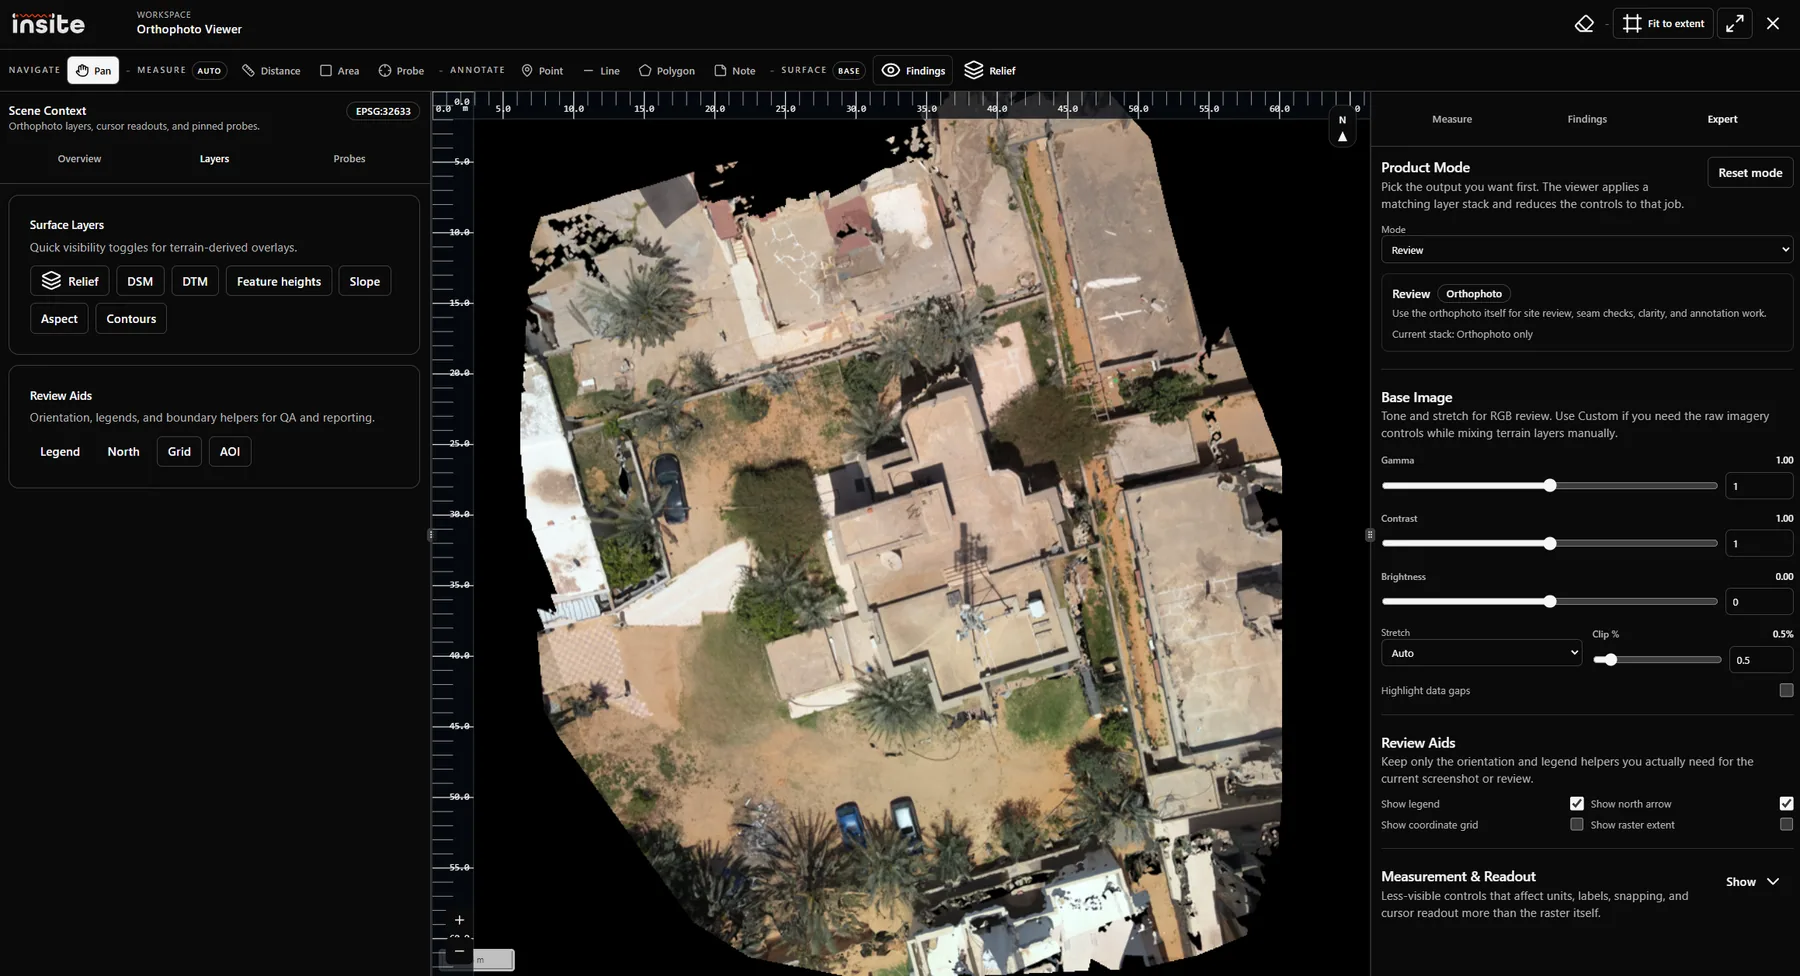1800x976 pixels.
Task: Adjust the Gamma slider
Action: (1549, 486)
